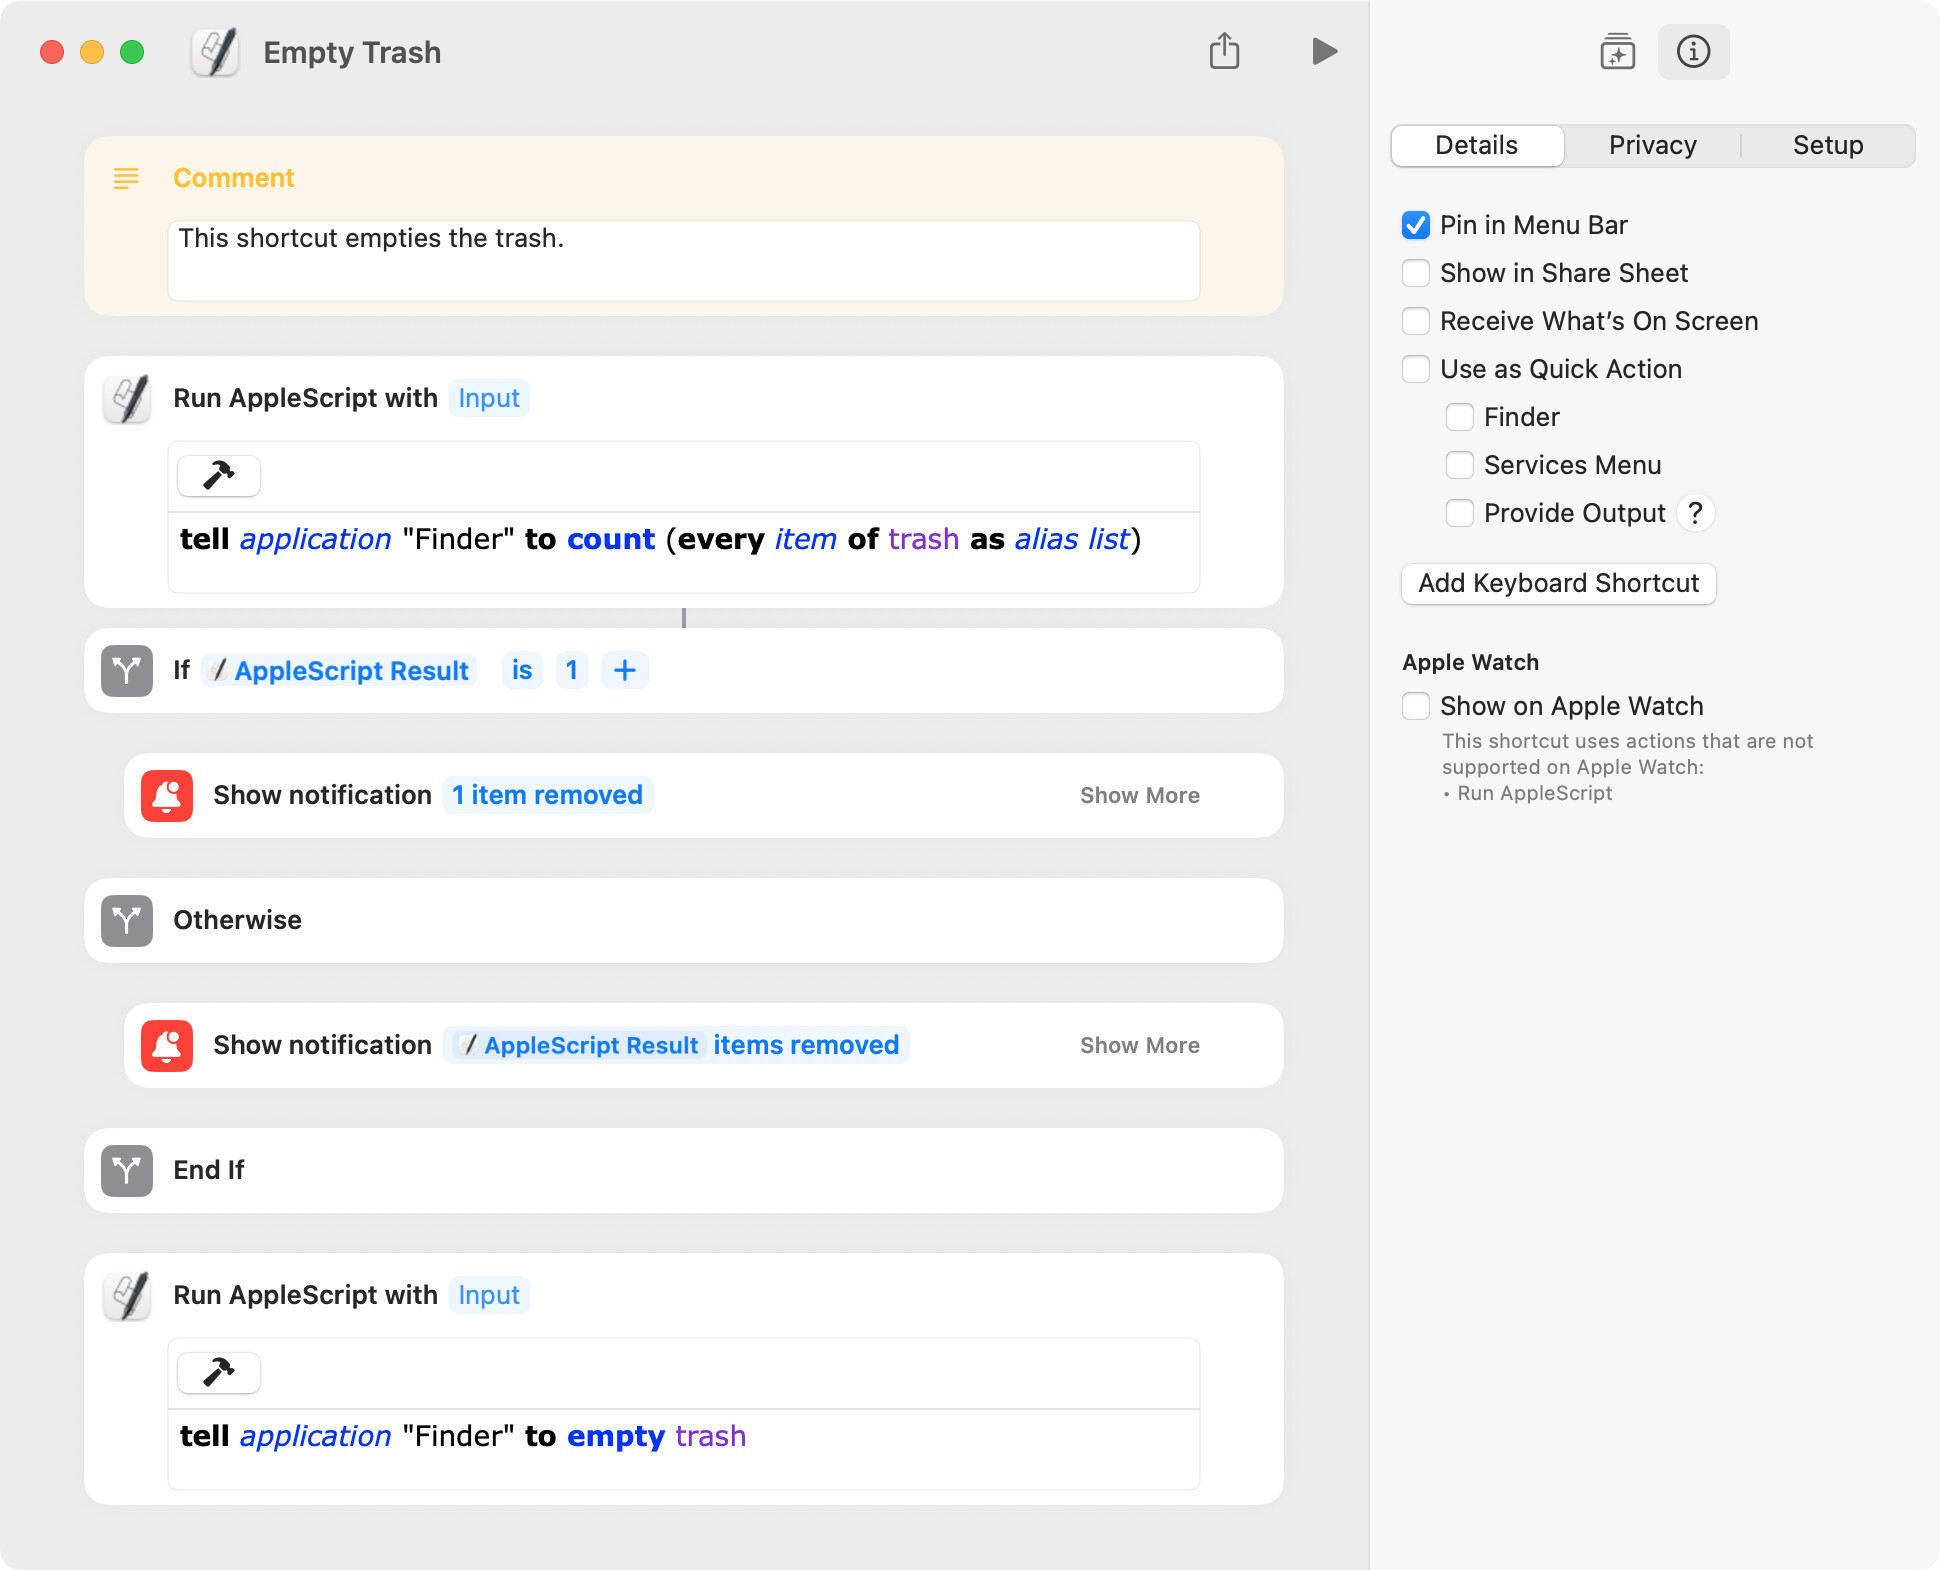Click the bell icon of 'items removed' notification
This screenshot has width=1940, height=1570.
coord(167,1045)
